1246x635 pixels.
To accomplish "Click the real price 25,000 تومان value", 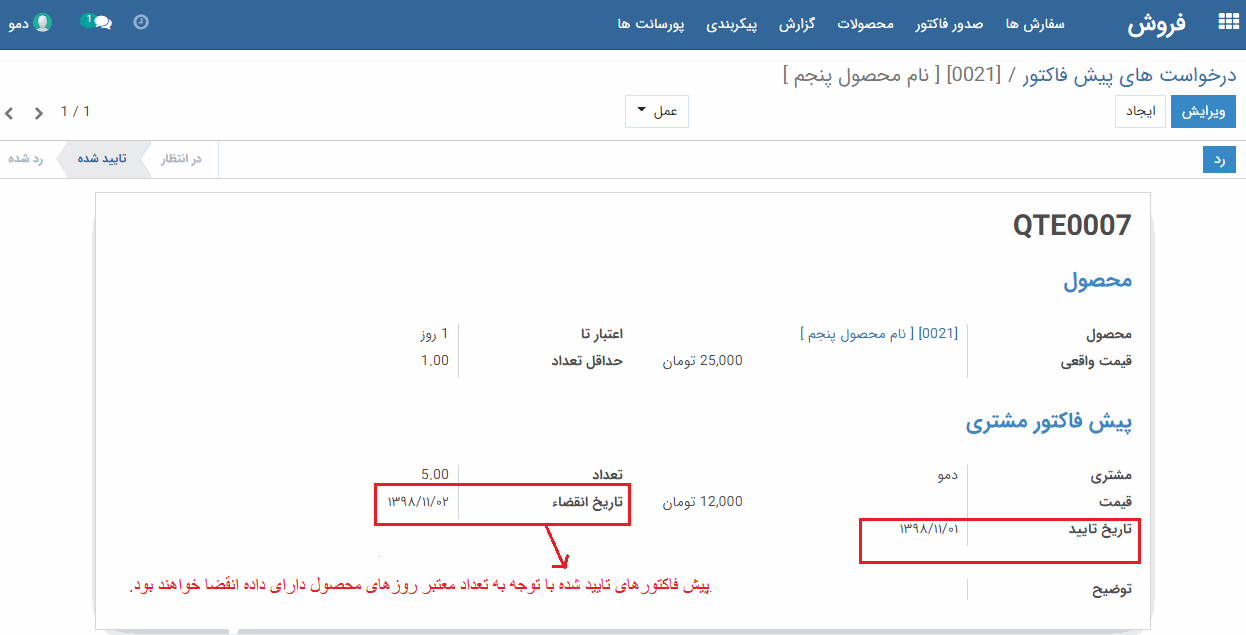I will coord(703,361).
